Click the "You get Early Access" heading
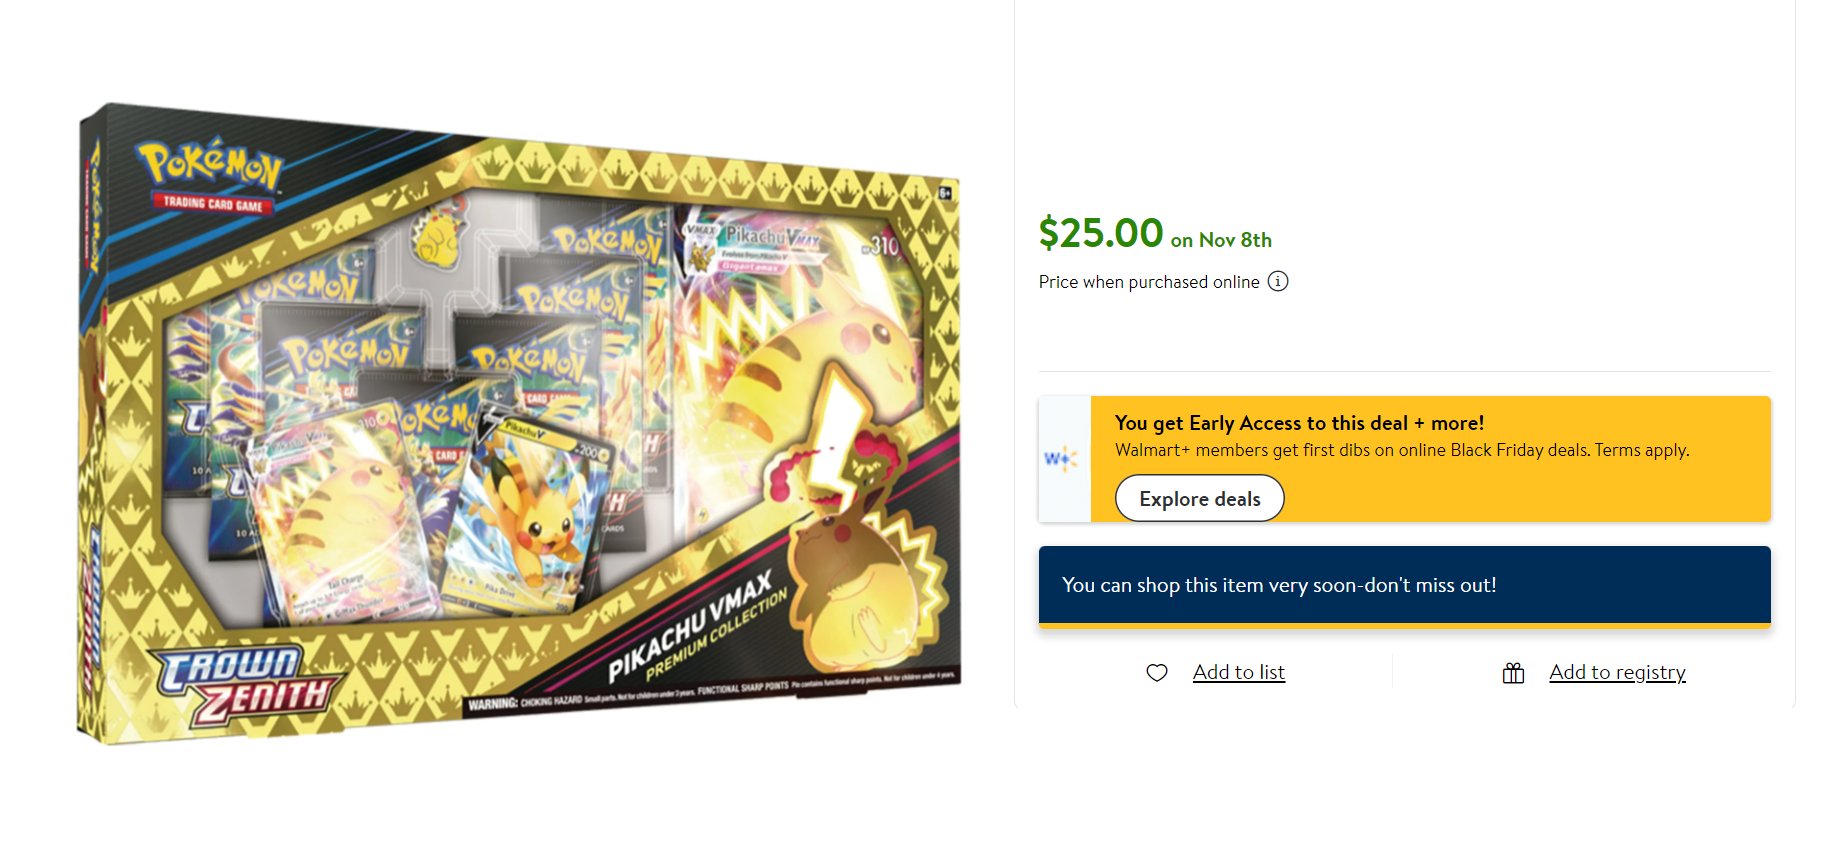This screenshot has width=1836, height=841. (x=1299, y=423)
